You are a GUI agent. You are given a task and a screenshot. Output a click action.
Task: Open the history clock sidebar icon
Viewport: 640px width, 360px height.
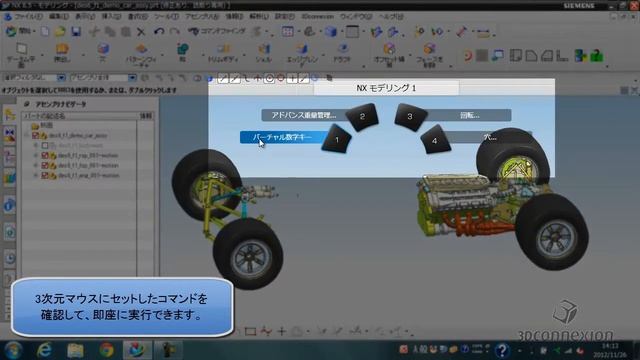pos(9,258)
